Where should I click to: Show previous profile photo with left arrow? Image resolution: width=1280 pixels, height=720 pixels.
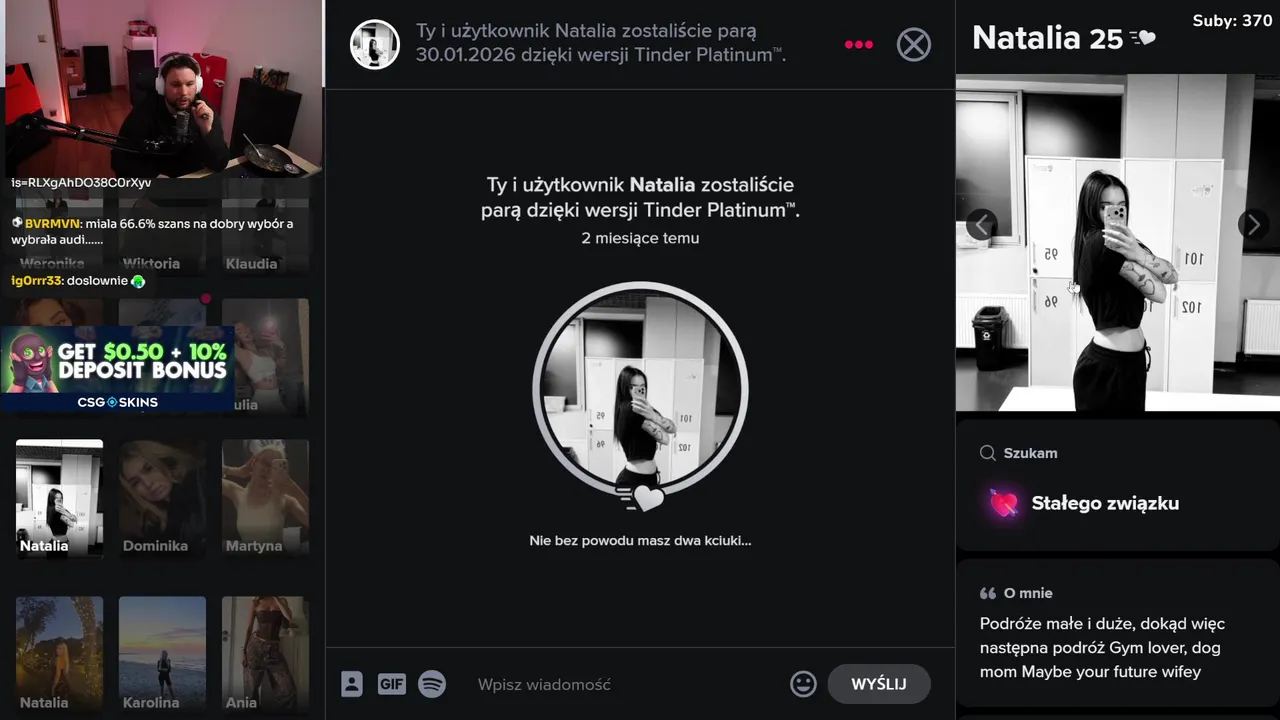pyautogui.click(x=981, y=225)
